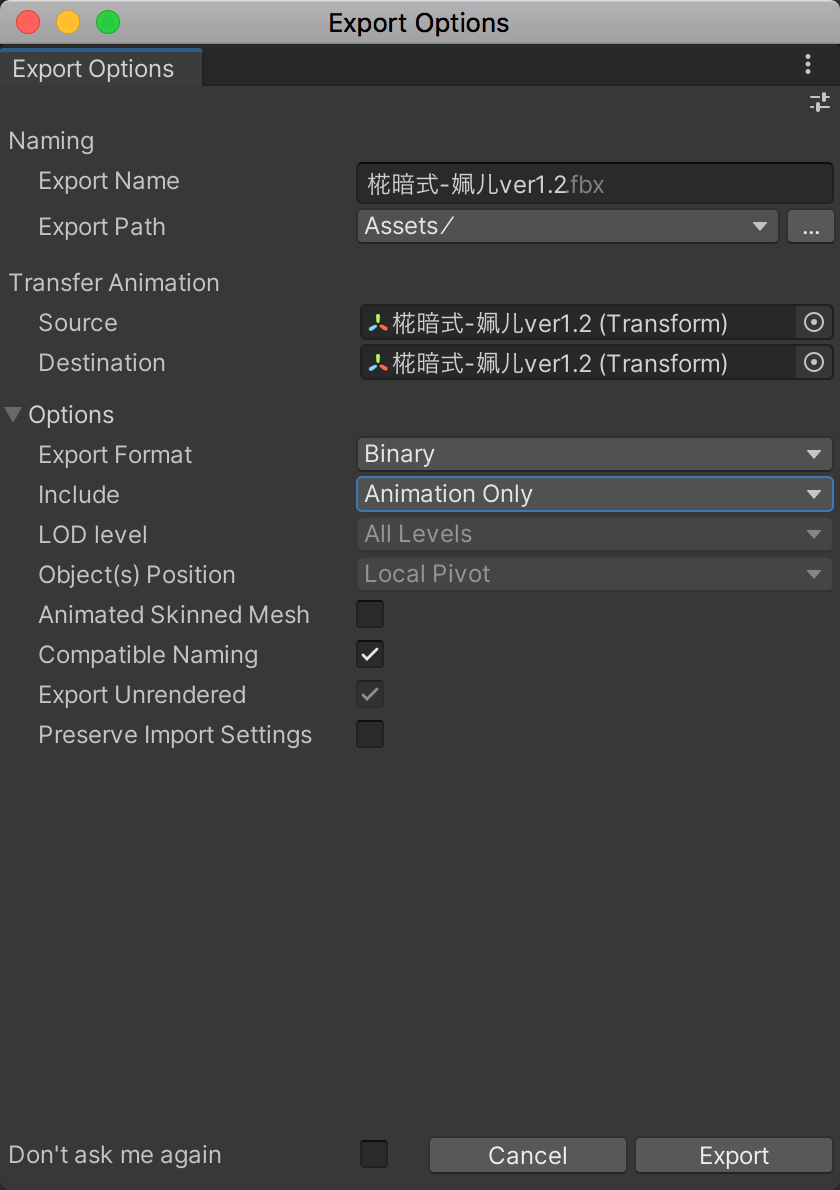Open the Export Format Binary dropdown
This screenshot has height=1190, width=840.
tap(595, 454)
